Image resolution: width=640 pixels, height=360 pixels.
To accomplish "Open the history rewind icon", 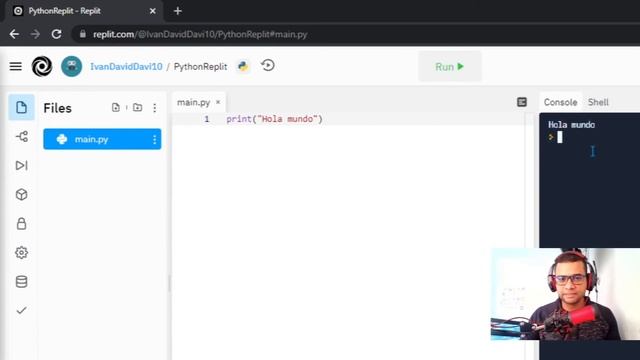I will (x=268, y=65).
